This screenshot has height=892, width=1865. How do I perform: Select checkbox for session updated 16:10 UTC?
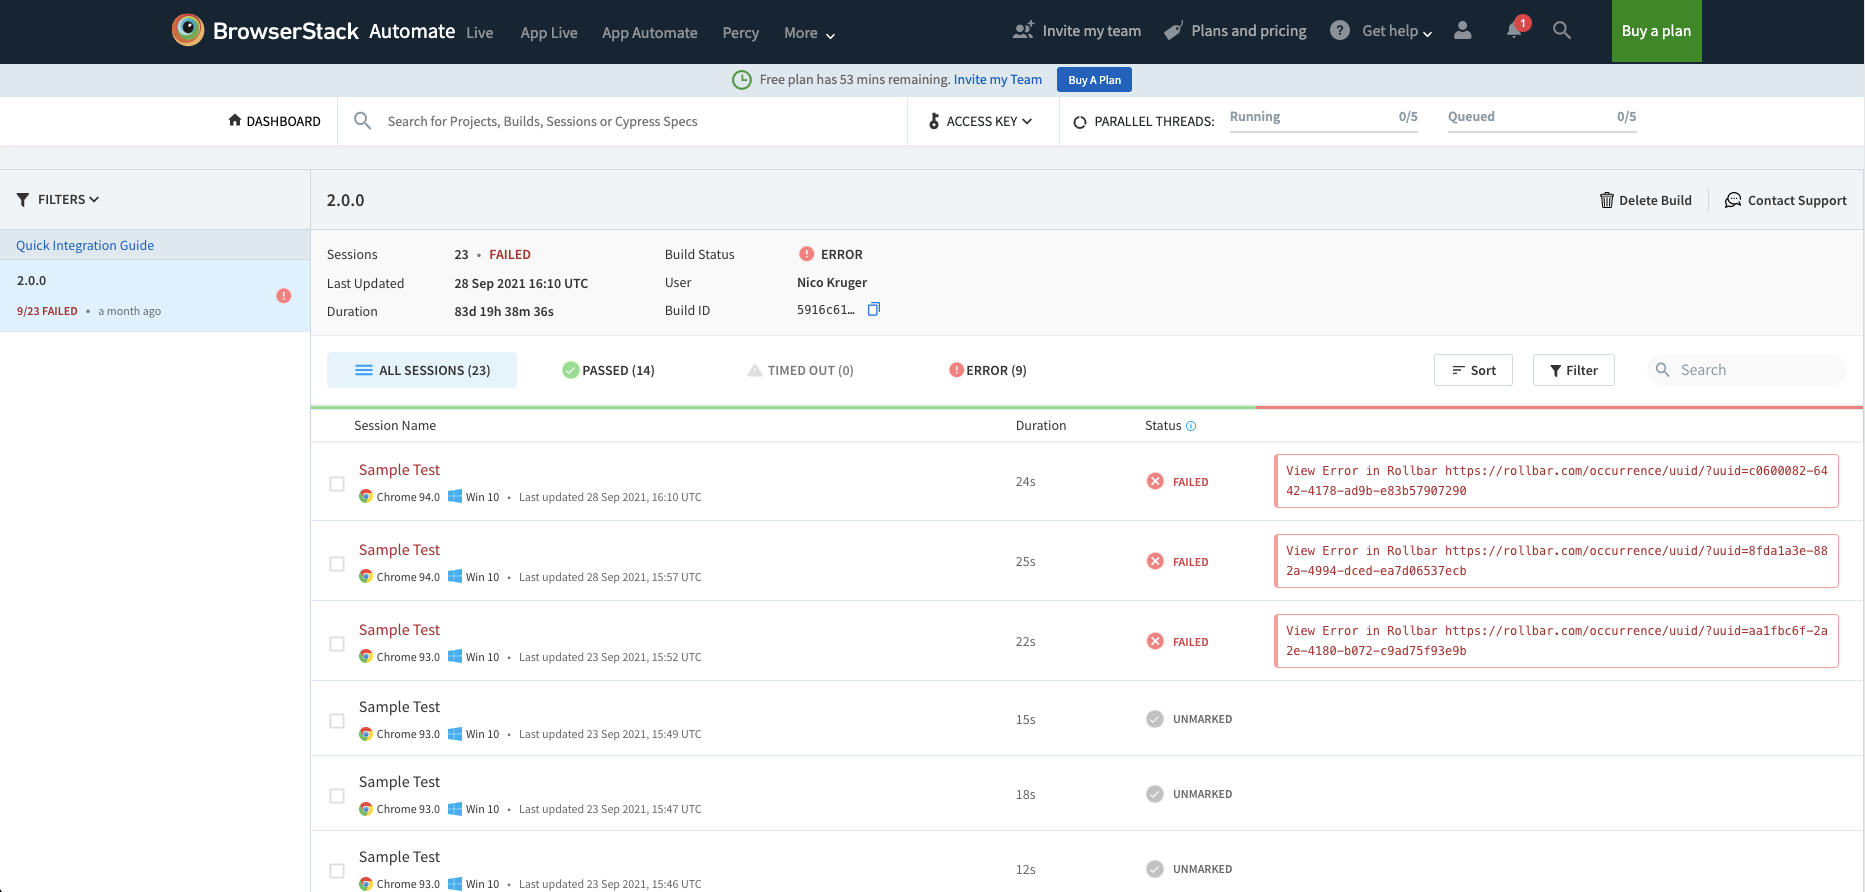pos(337,484)
